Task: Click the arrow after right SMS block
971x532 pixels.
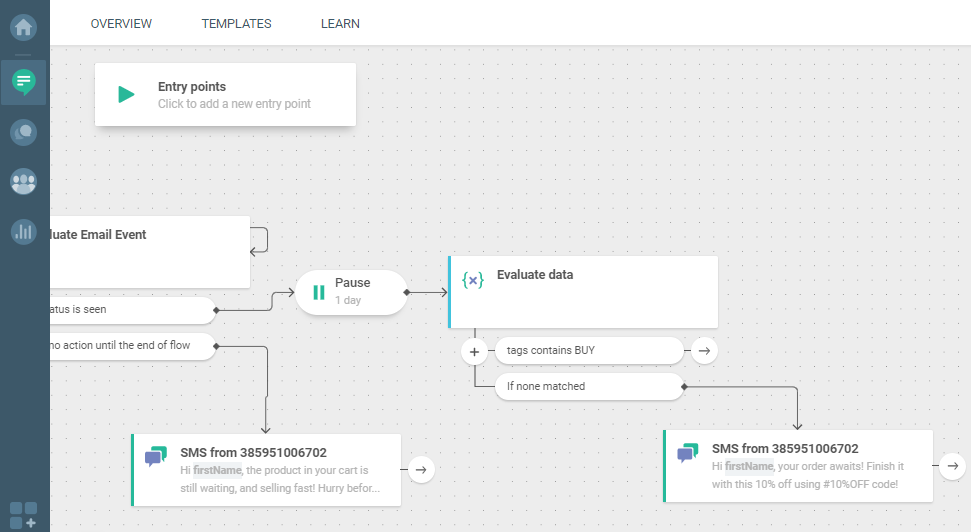Action: 953,465
